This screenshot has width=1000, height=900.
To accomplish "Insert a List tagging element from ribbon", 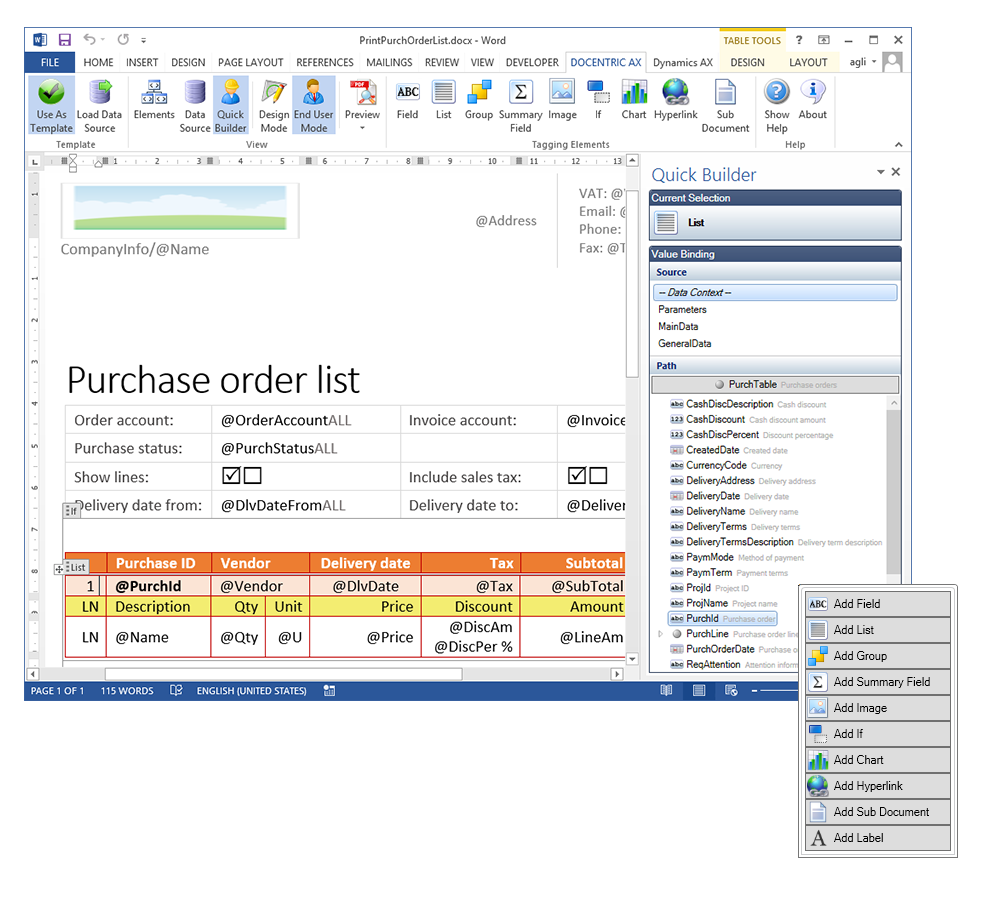I will click(443, 100).
